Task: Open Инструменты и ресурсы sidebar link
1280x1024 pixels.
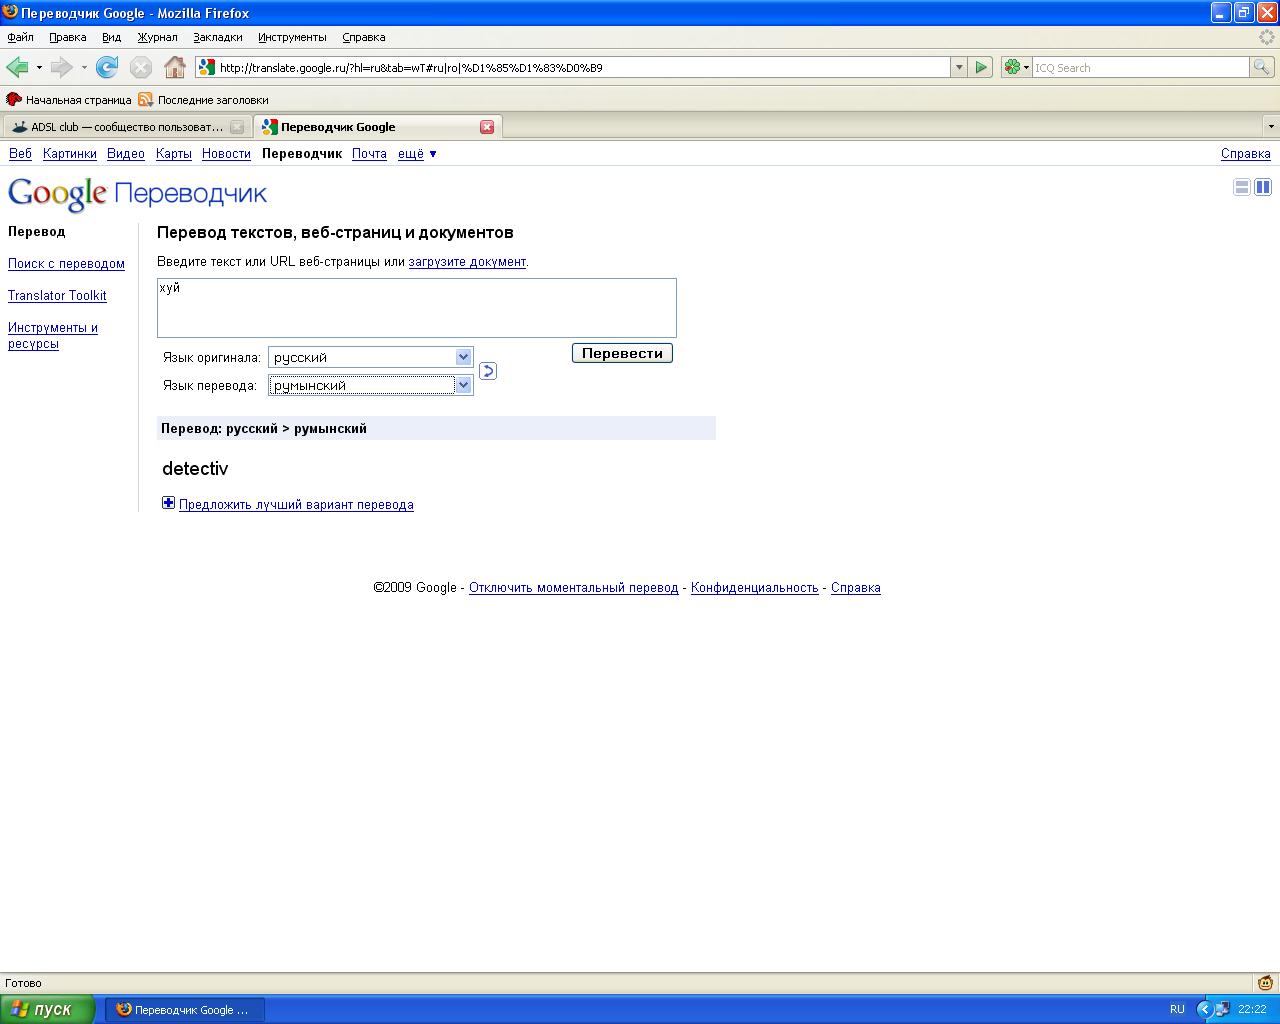Action: 53,336
